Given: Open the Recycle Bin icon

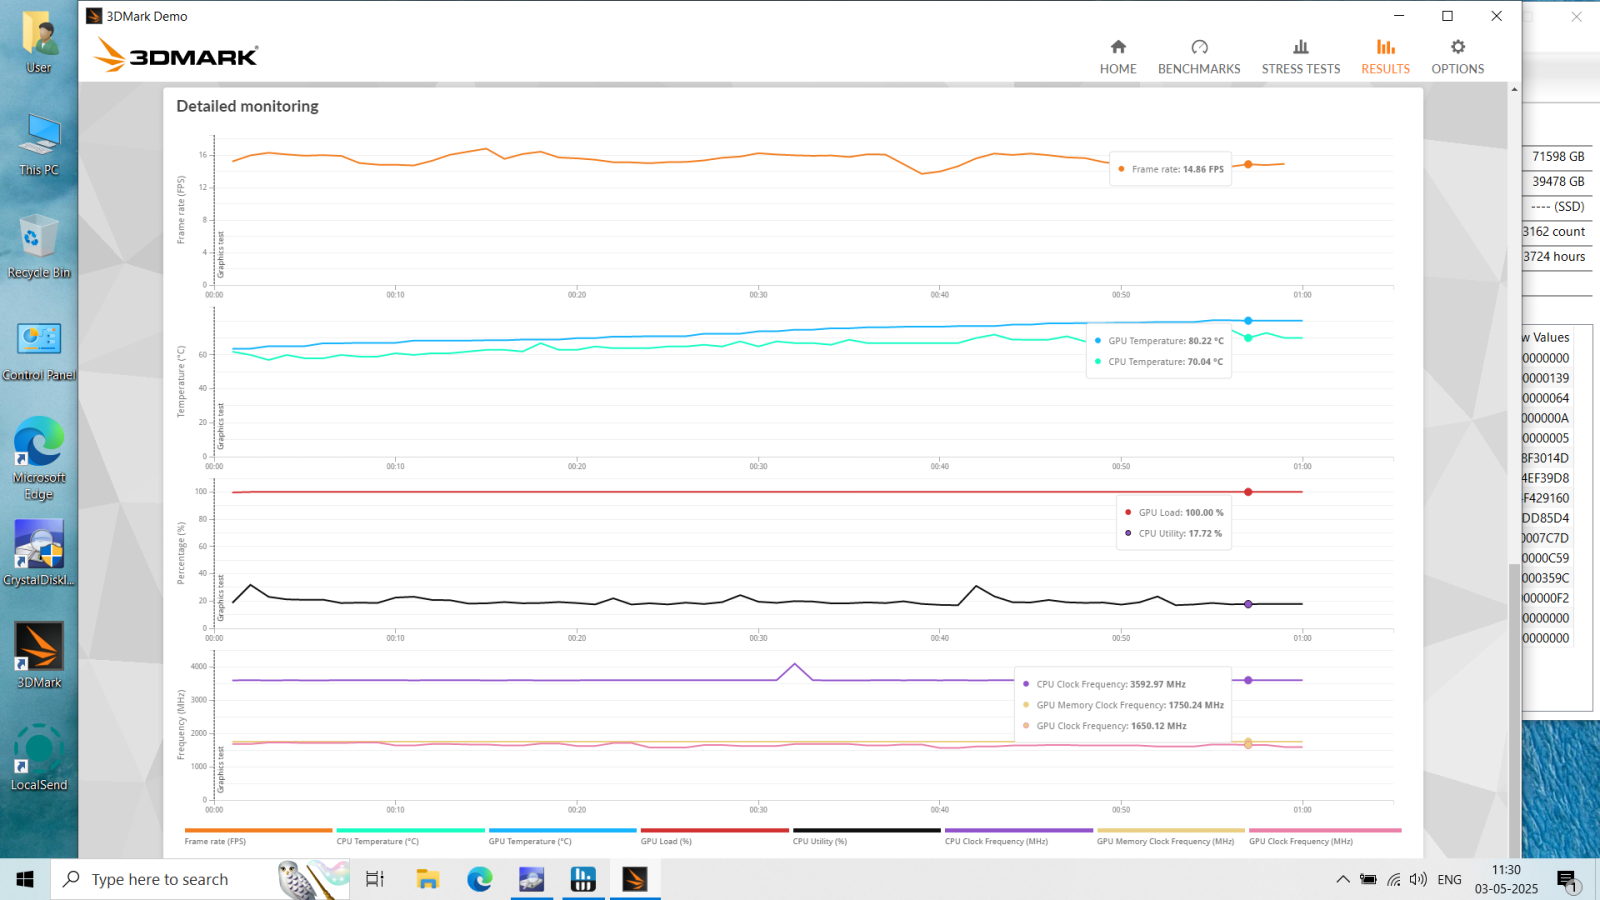Looking at the screenshot, I should point(39,247).
